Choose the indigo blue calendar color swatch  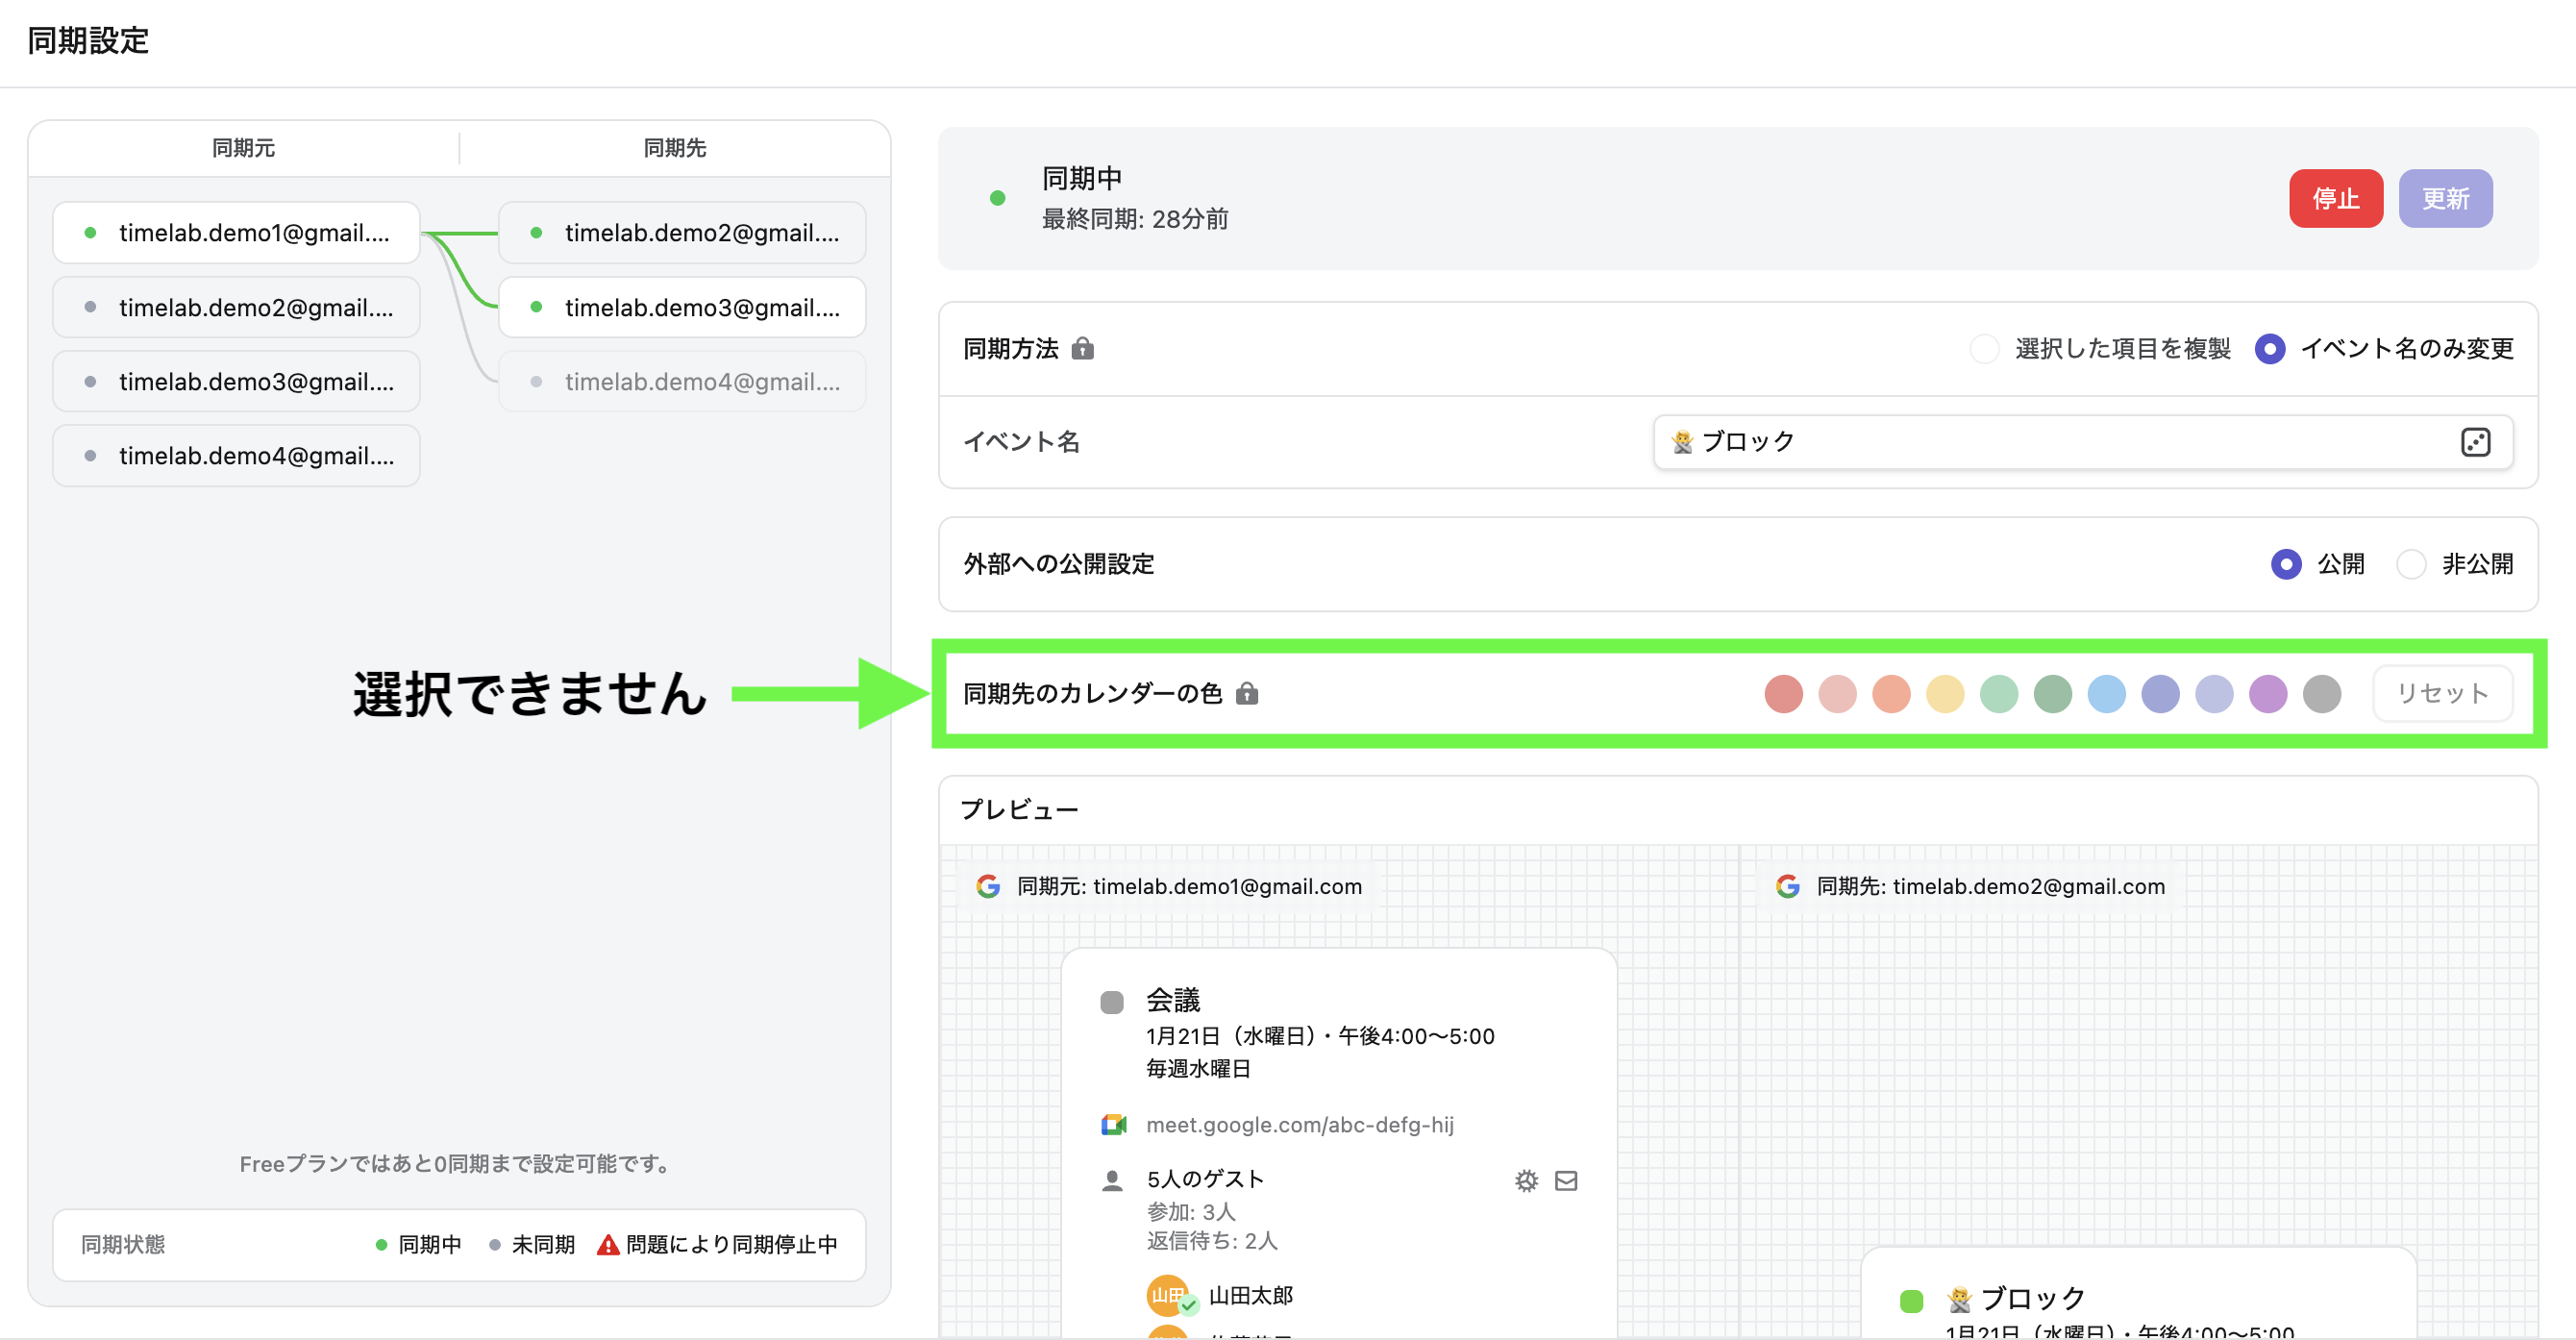pos(2161,693)
